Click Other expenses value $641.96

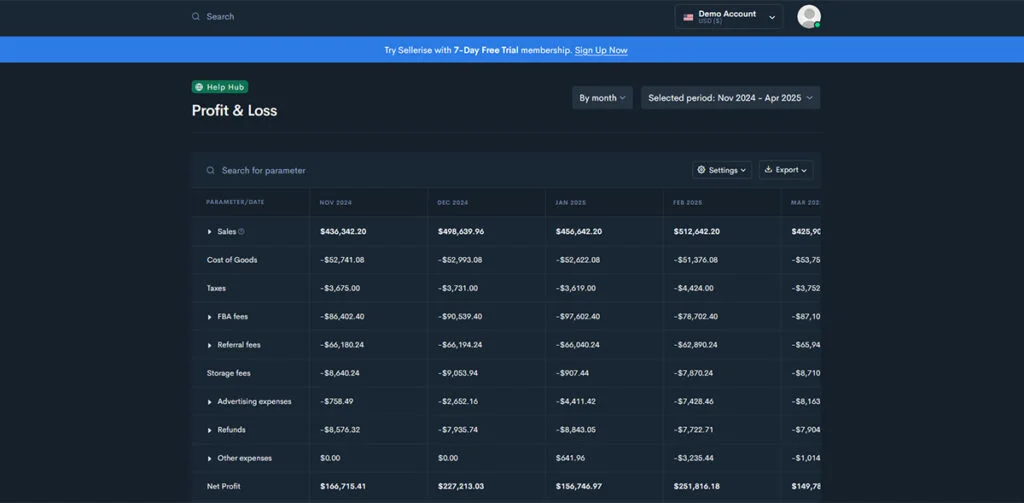click(x=571, y=459)
